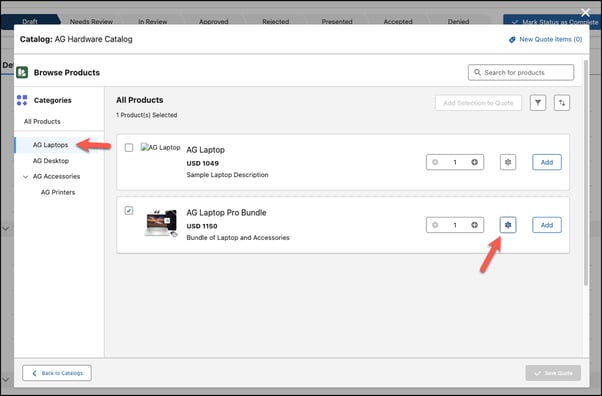Click the USD 1049 price text
Image resolution: width=602 pixels, height=396 pixels.
pos(202,163)
